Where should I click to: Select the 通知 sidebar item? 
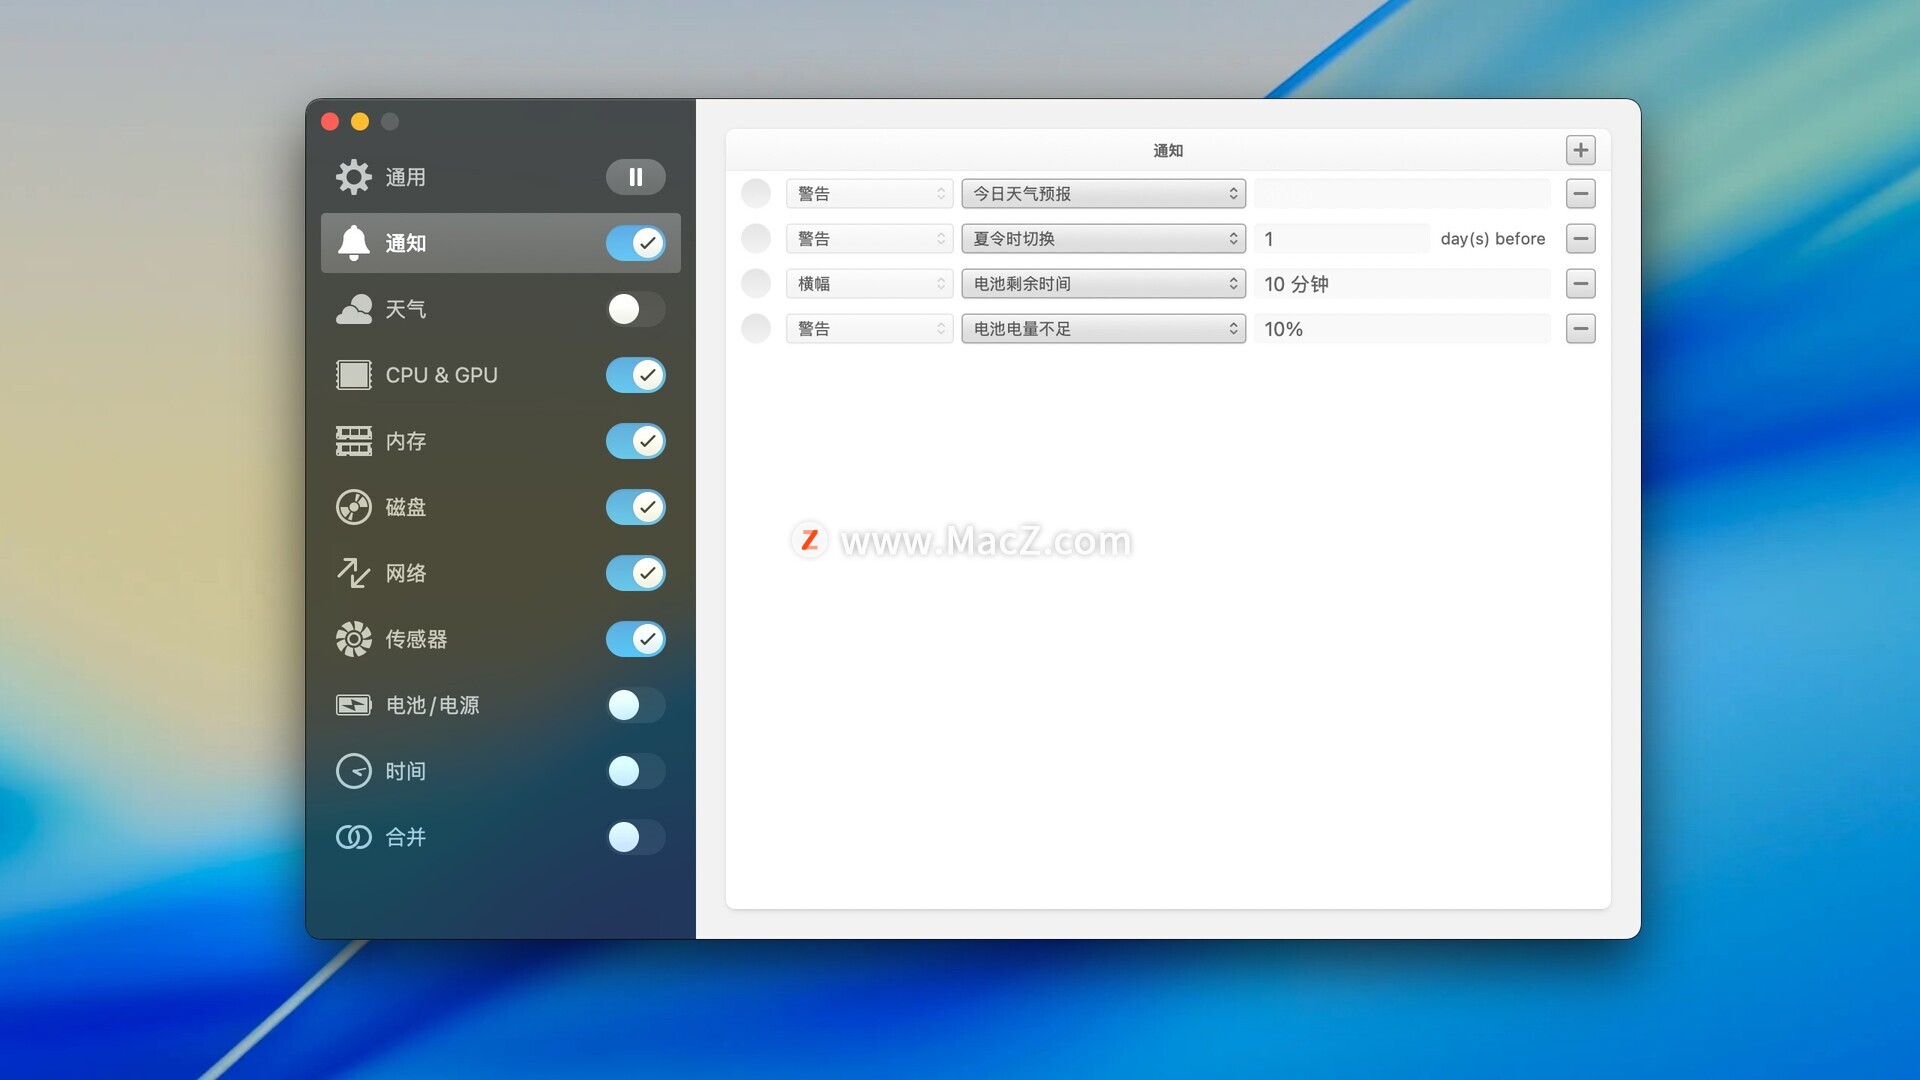click(406, 243)
